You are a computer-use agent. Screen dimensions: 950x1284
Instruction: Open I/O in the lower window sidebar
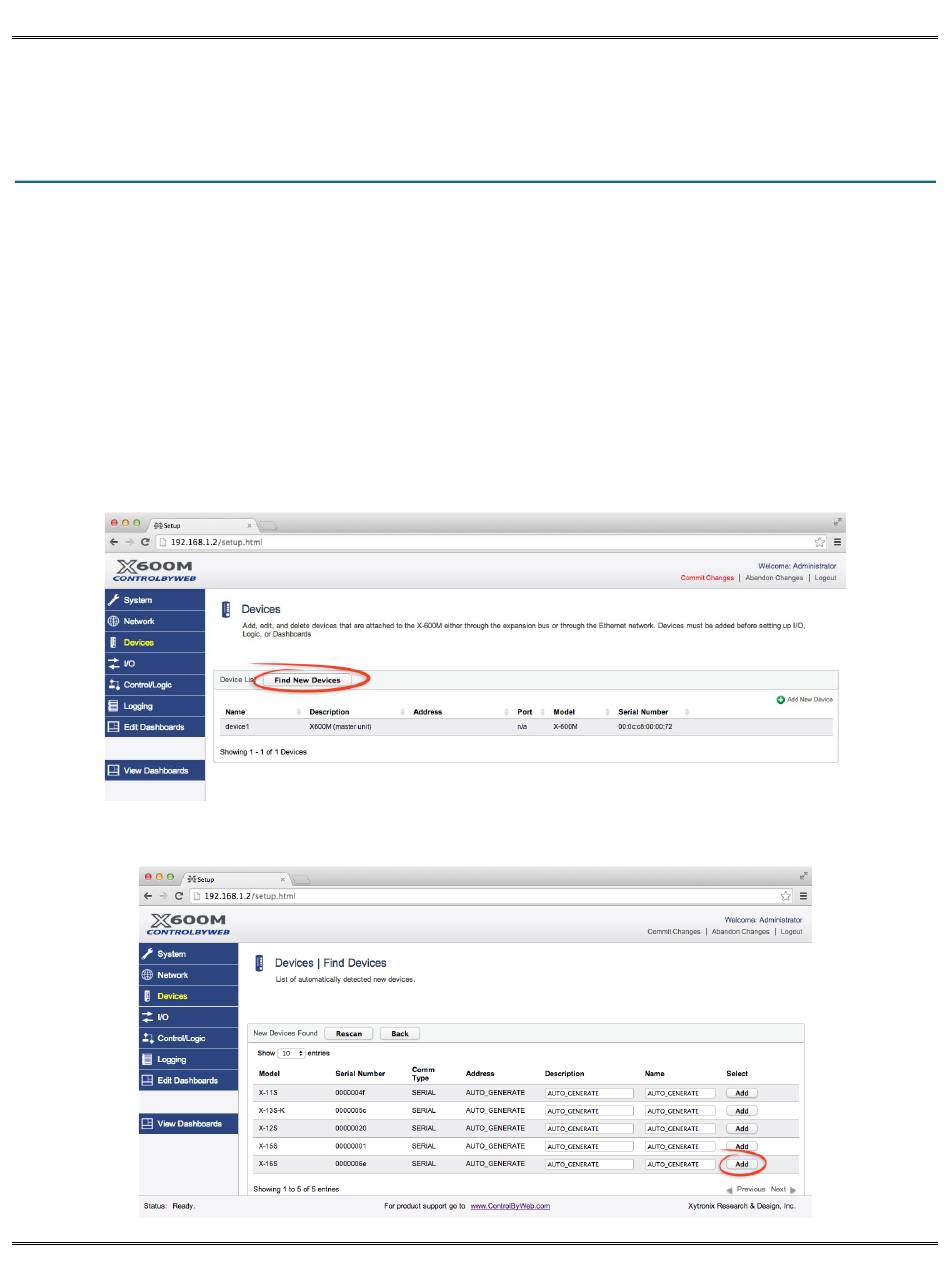[189, 1017]
